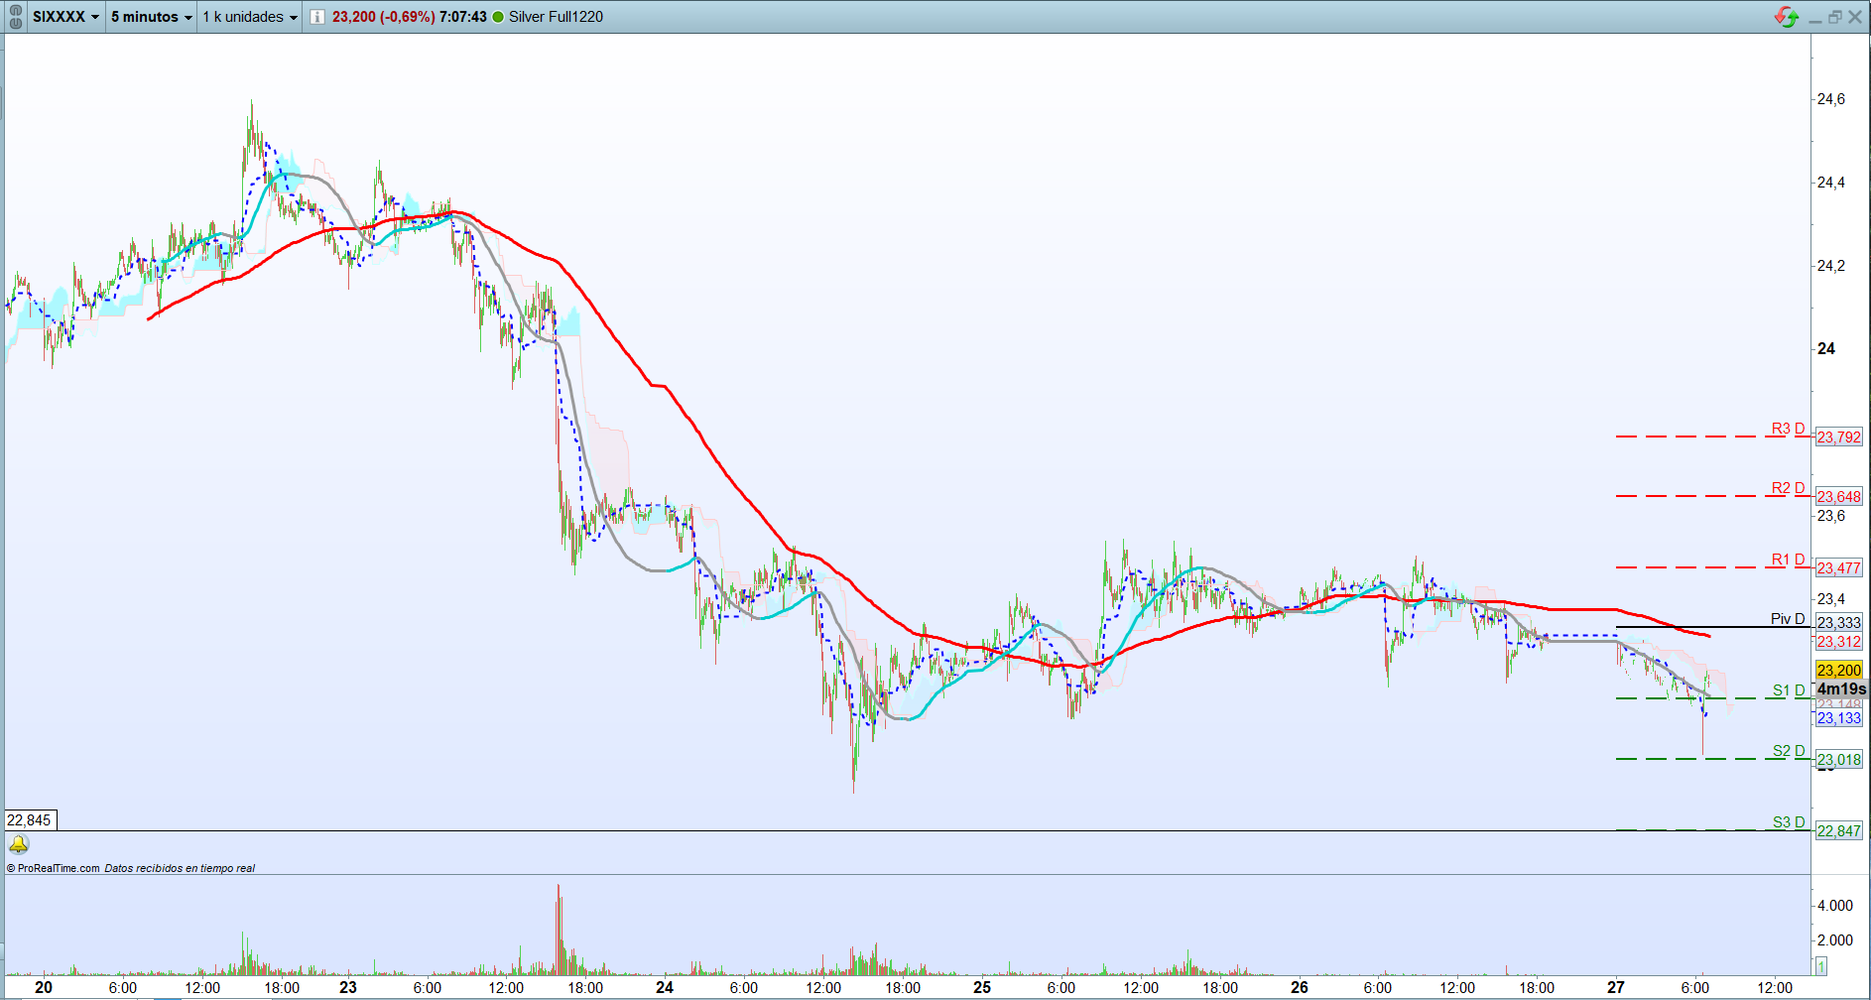Click the Silver Full1220 instrument name

[x=556, y=17]
